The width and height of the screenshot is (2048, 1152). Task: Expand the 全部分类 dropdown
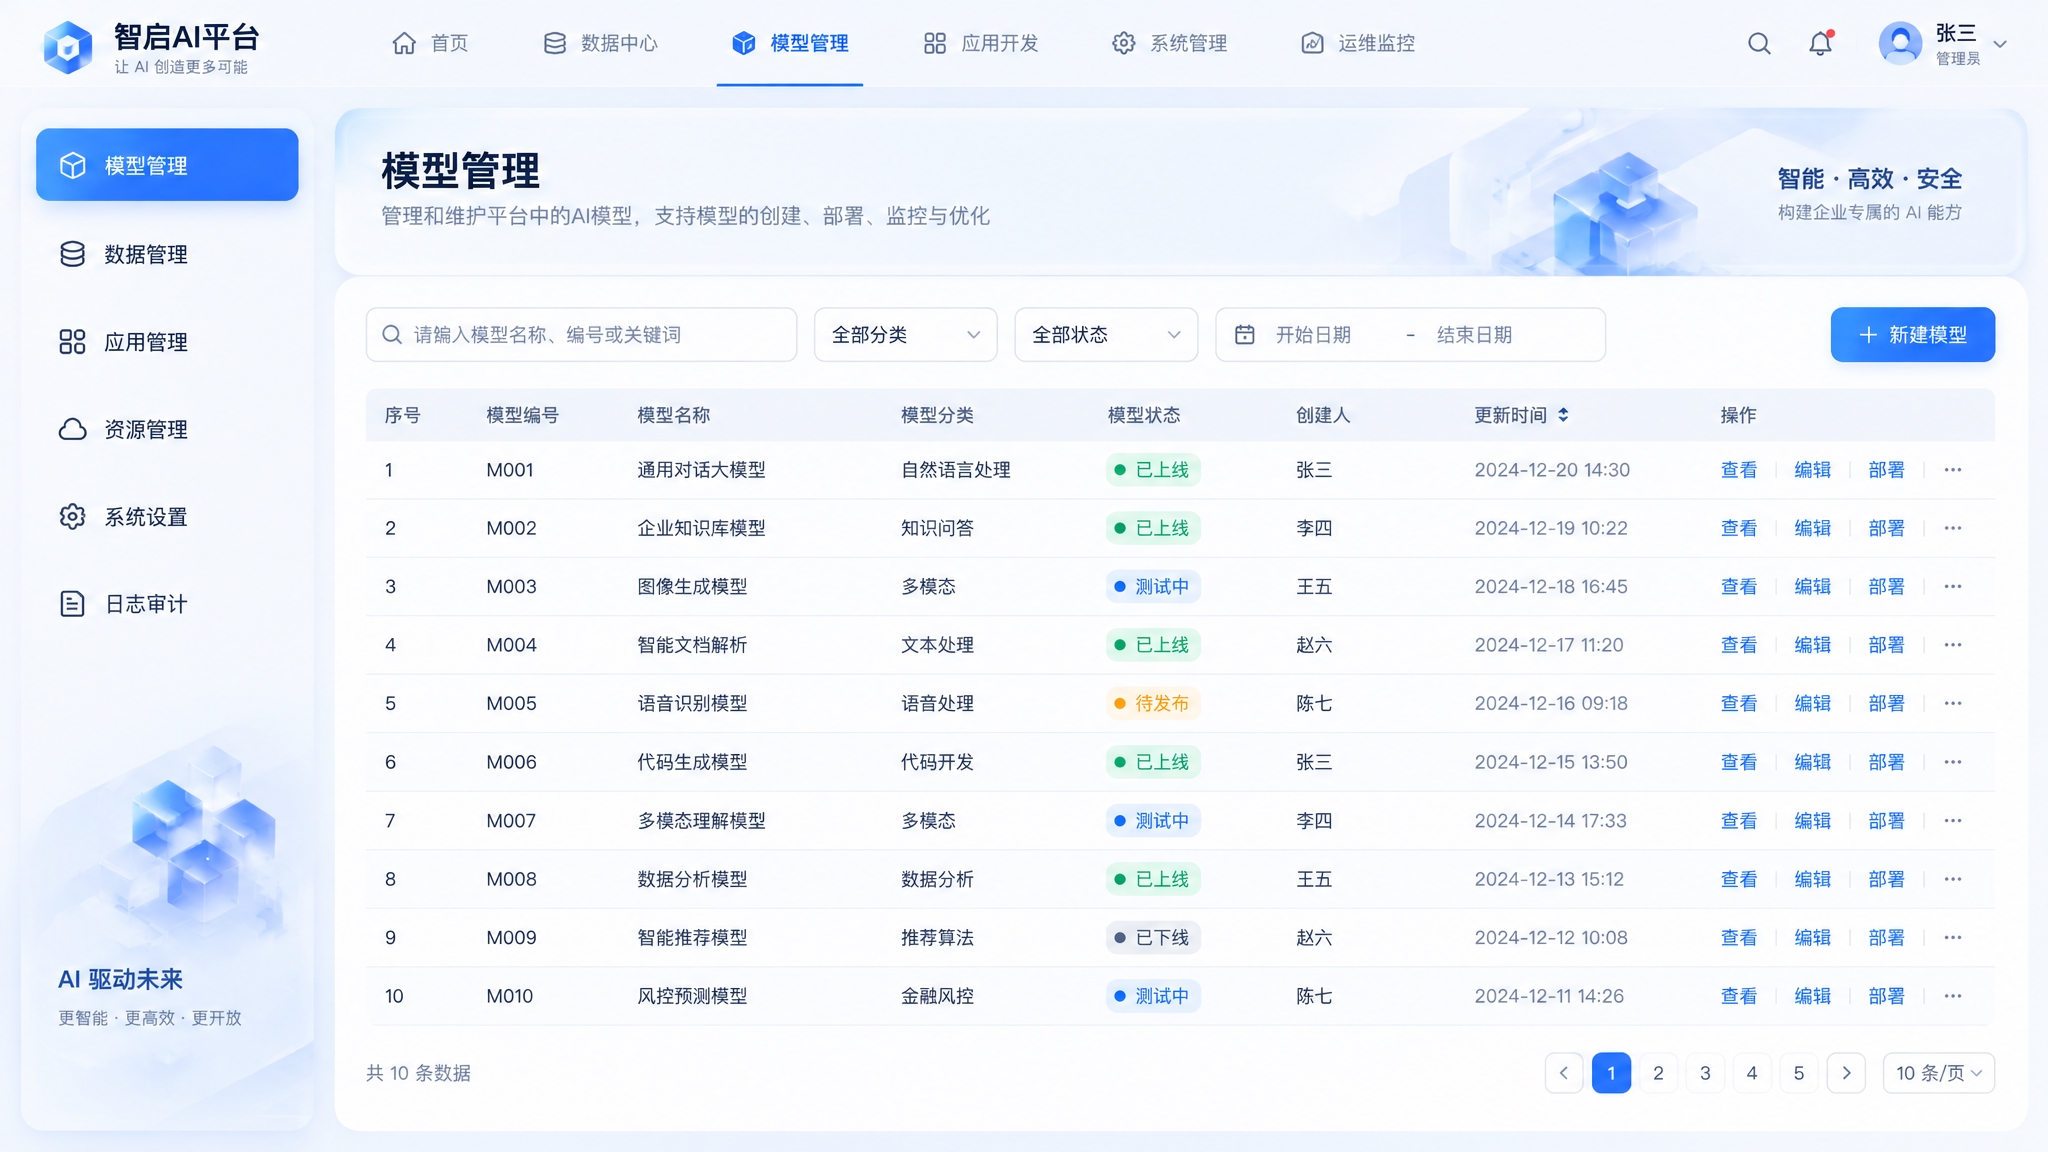tap(905, 335)
